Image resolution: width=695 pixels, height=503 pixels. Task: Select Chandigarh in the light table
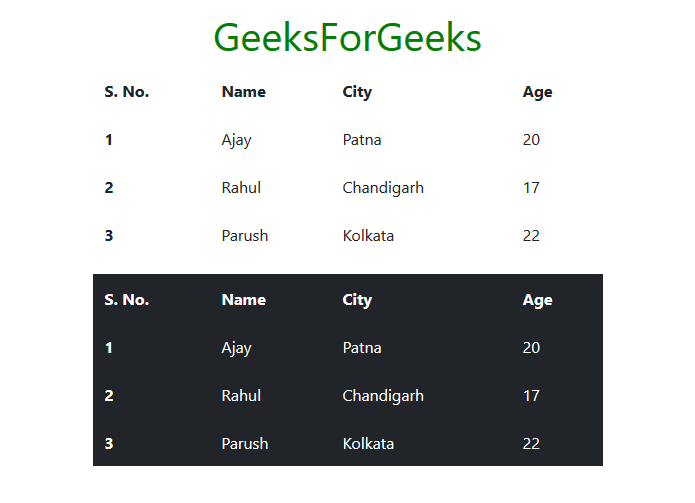pyautogui.click(x=383, y=188)
